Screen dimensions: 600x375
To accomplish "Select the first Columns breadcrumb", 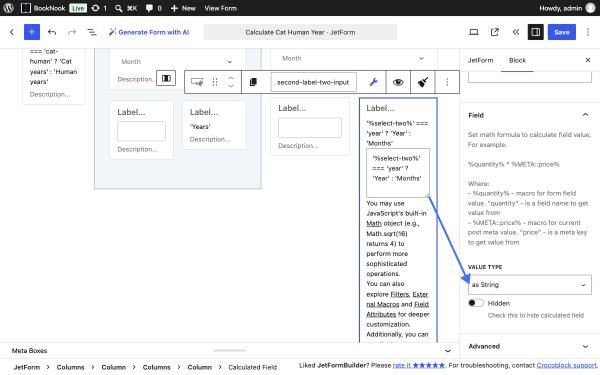I will click(70, 367).
